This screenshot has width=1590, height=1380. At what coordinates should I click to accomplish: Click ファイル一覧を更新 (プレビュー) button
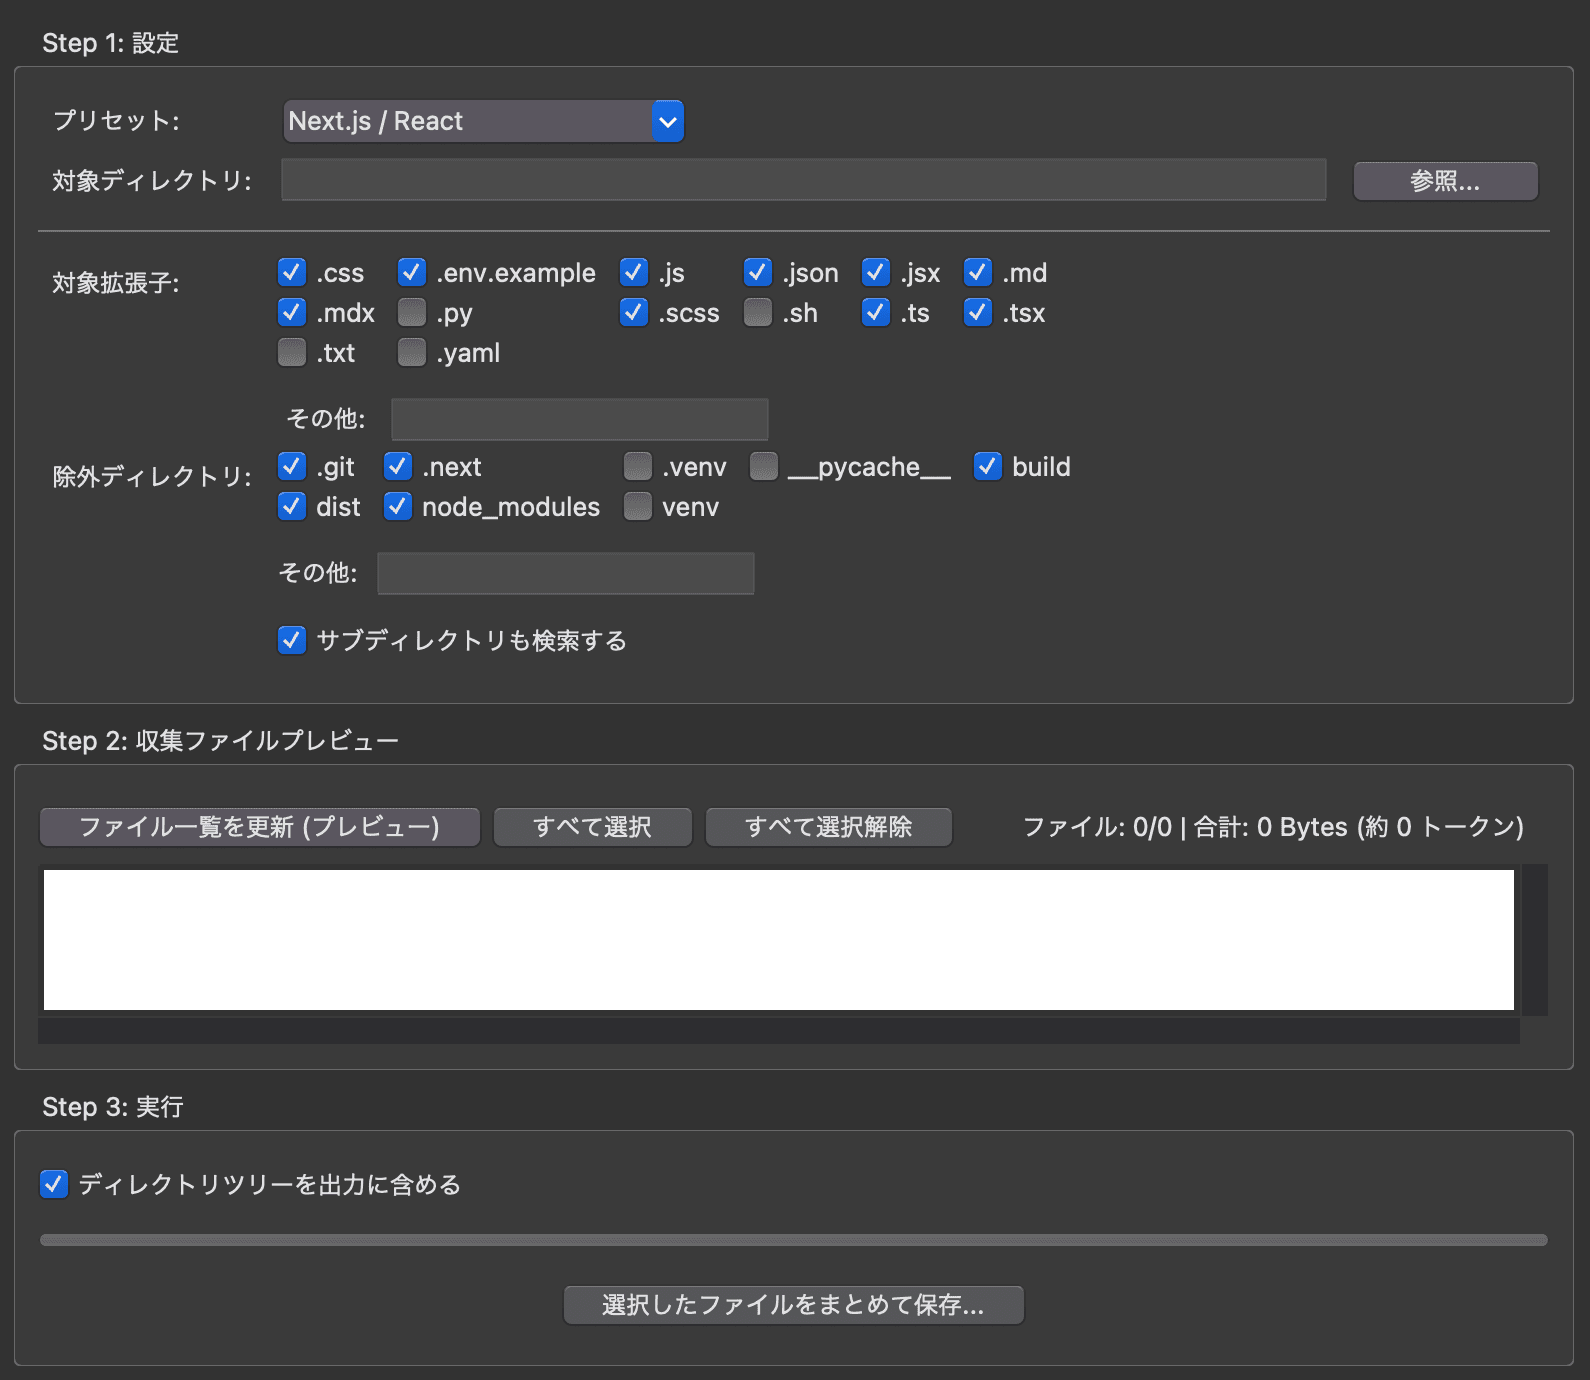(x=260, y=827)
